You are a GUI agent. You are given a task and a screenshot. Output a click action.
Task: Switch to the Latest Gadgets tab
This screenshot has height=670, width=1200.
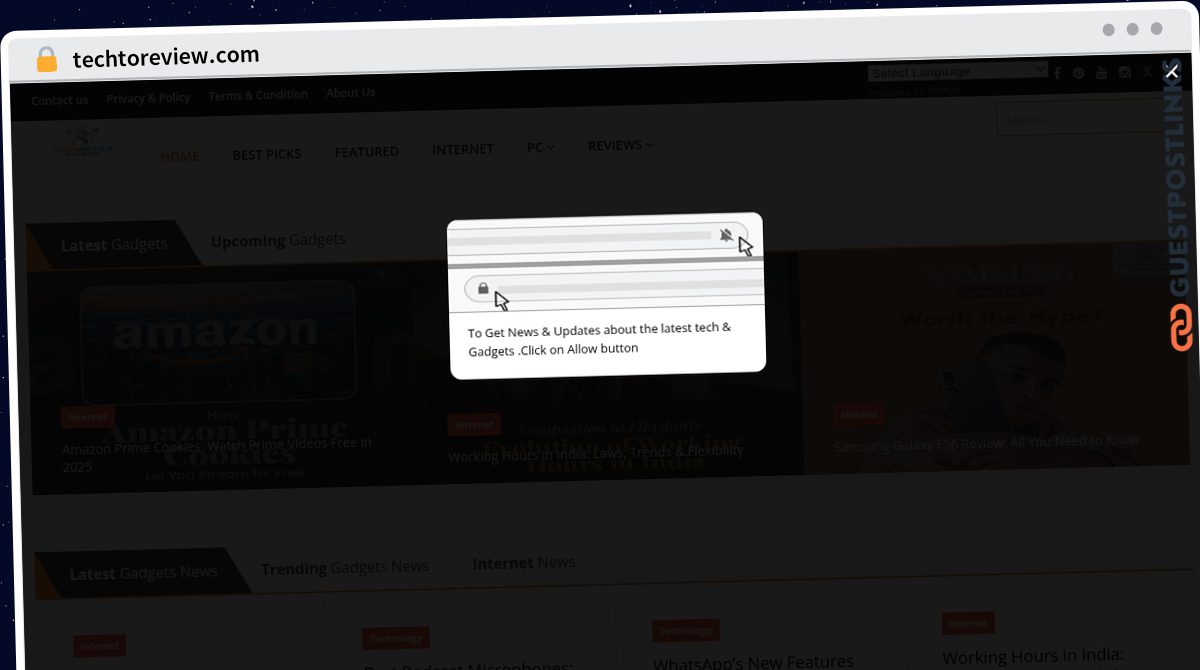[114, 245]
